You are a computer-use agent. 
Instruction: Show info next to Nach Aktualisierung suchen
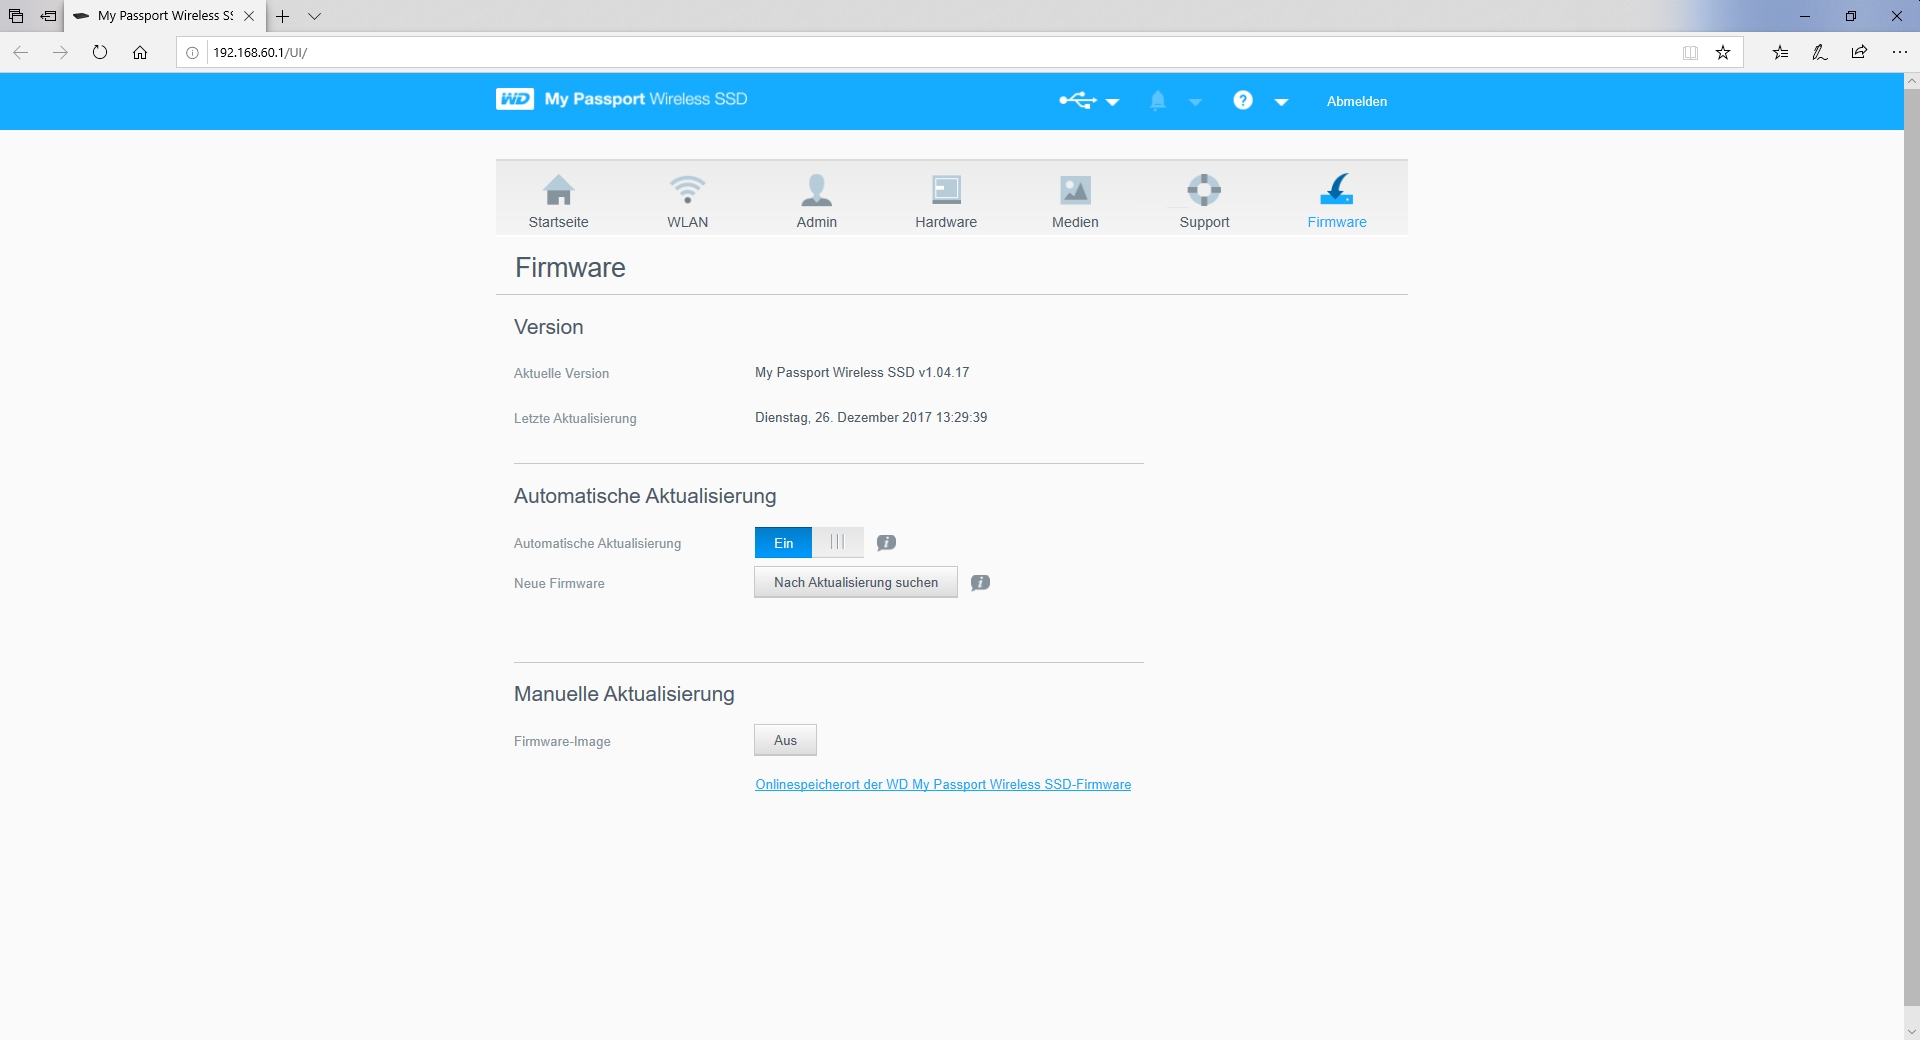point(980,583)
